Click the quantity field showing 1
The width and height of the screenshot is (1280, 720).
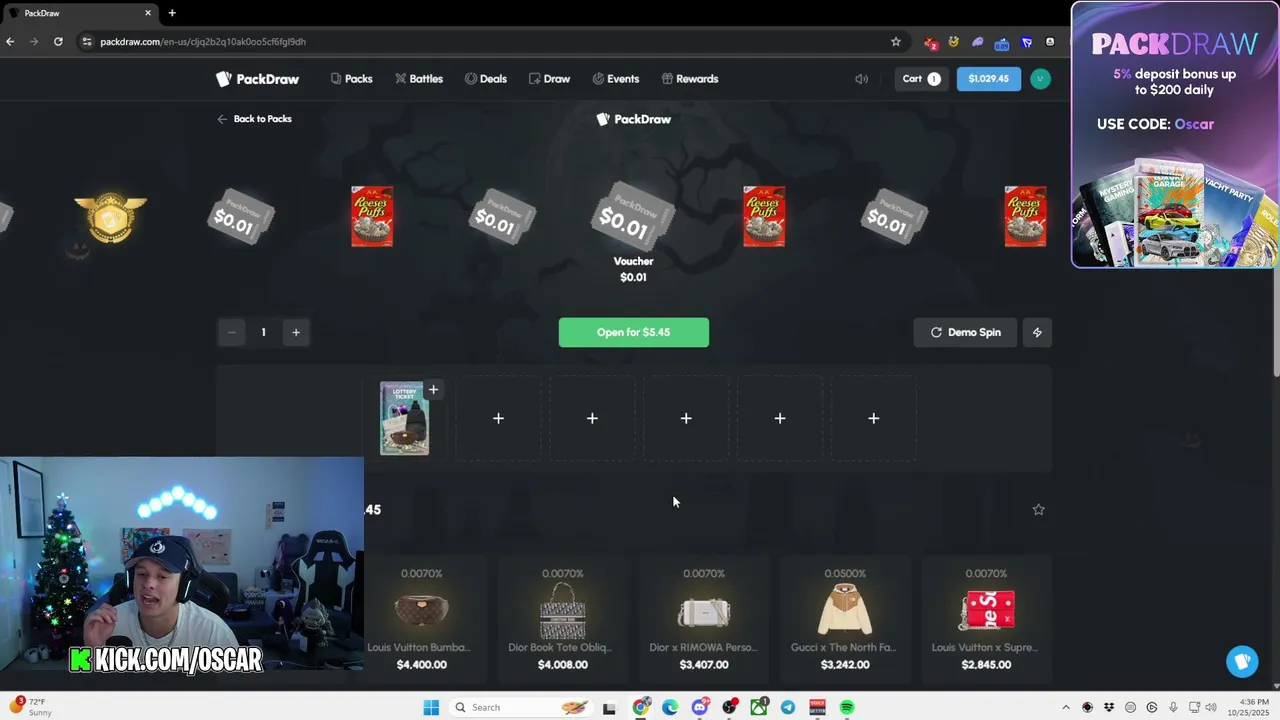tap(264, 332)
